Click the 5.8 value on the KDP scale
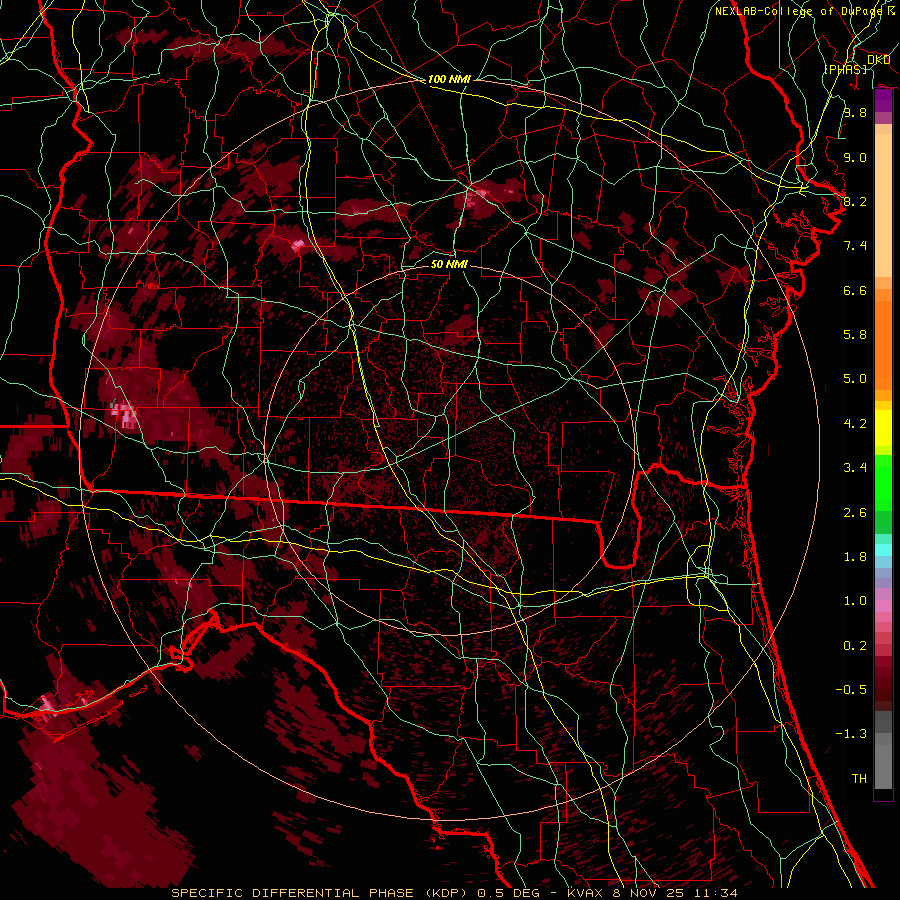900x900 pixels. pos(855,335)
